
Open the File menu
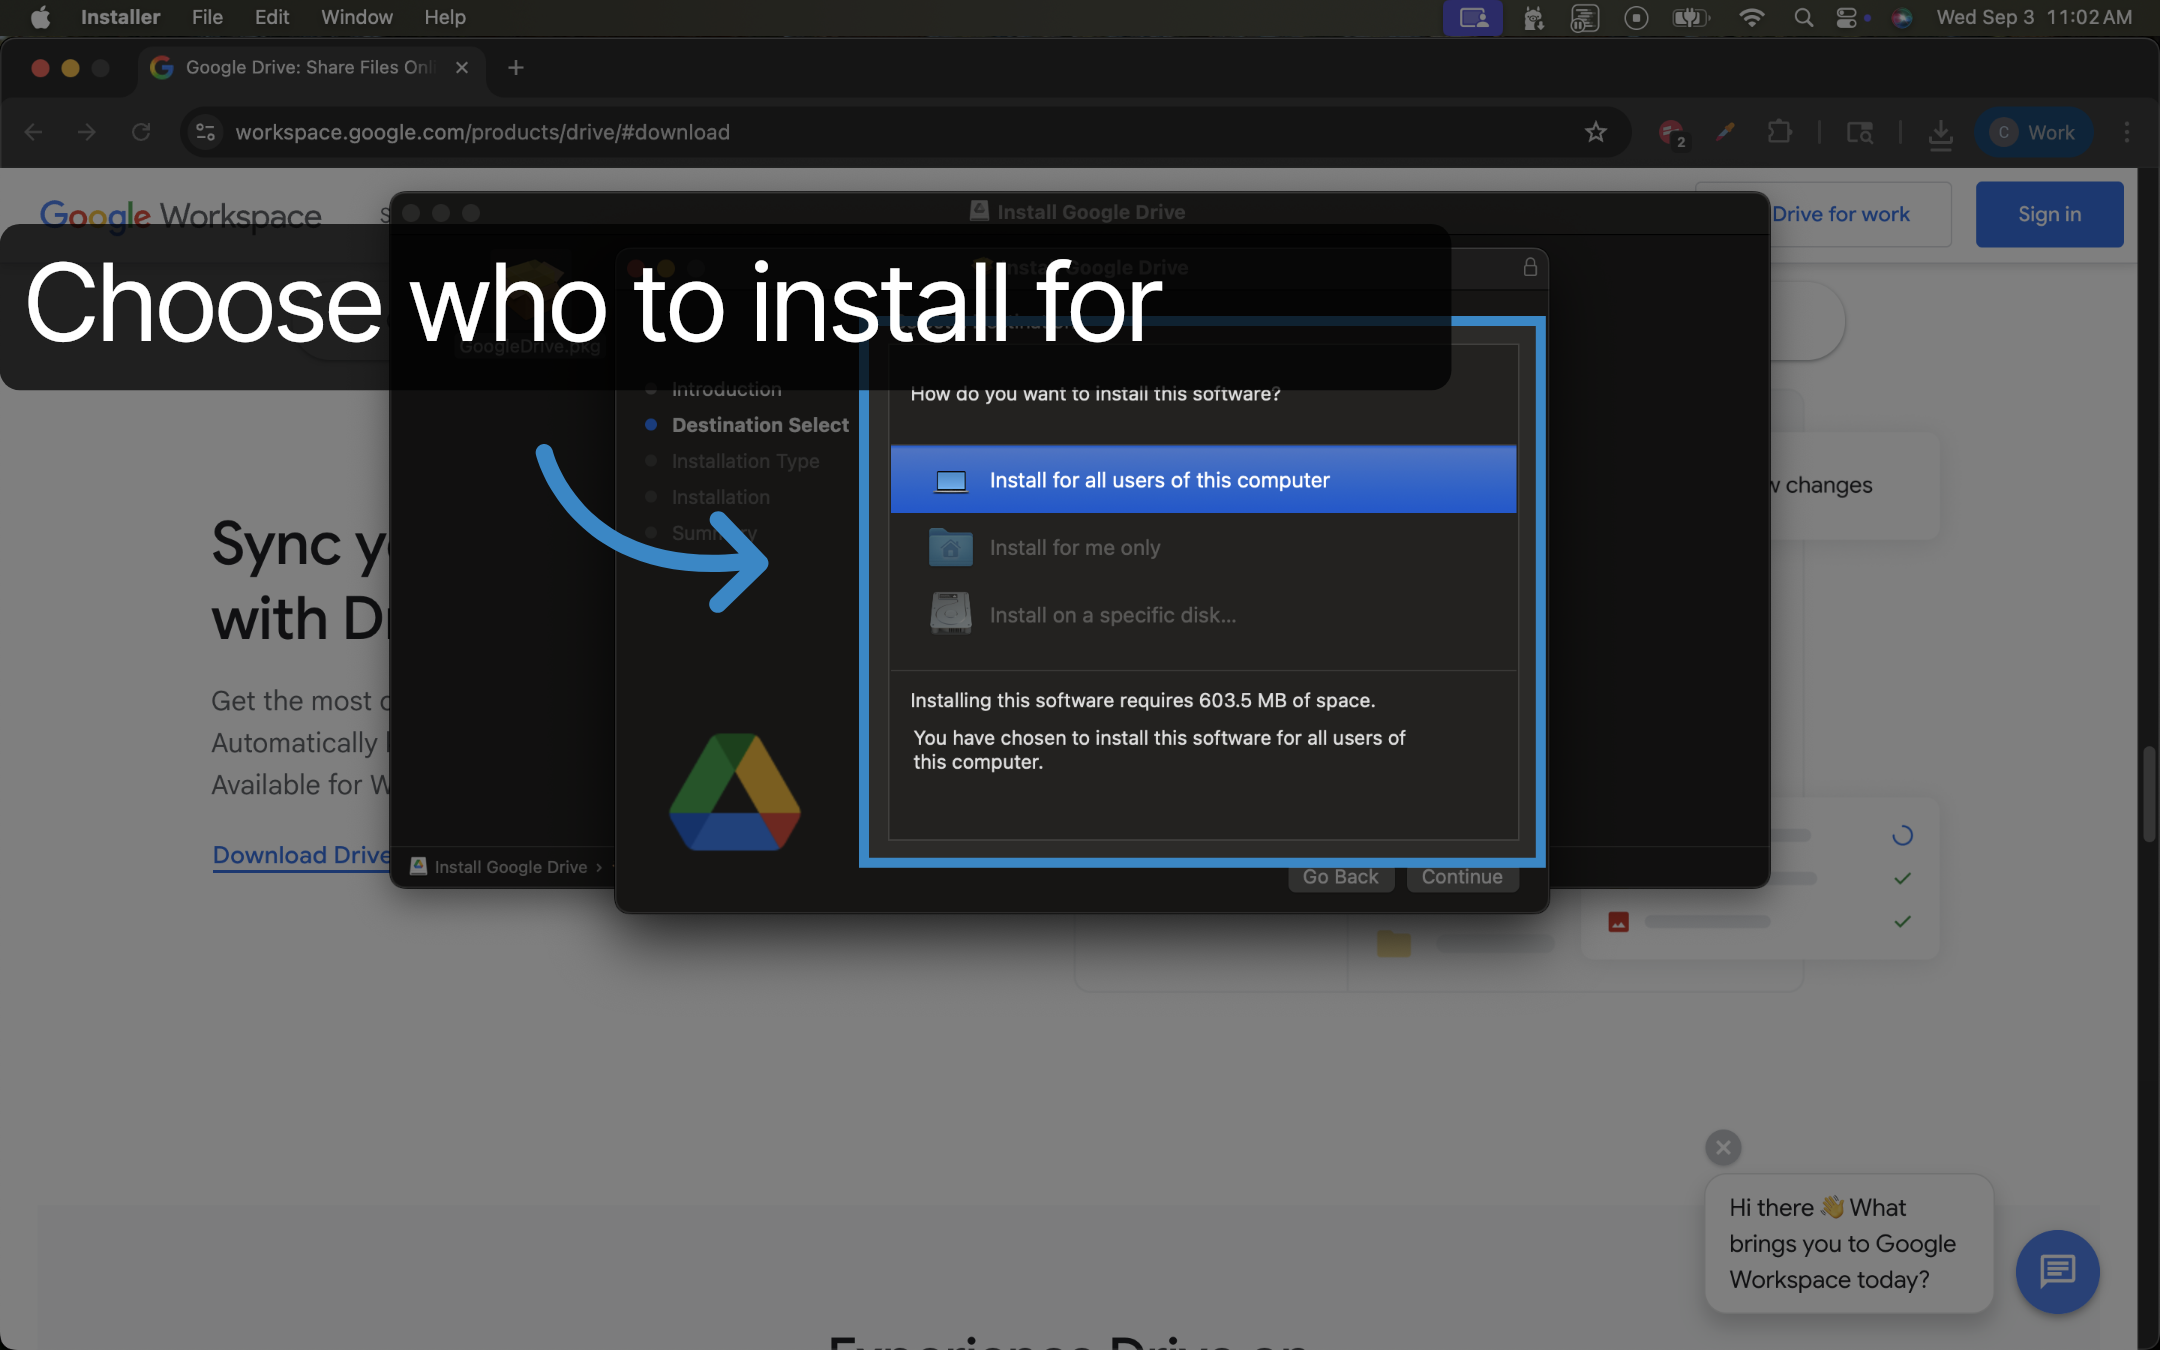(207, 17)
